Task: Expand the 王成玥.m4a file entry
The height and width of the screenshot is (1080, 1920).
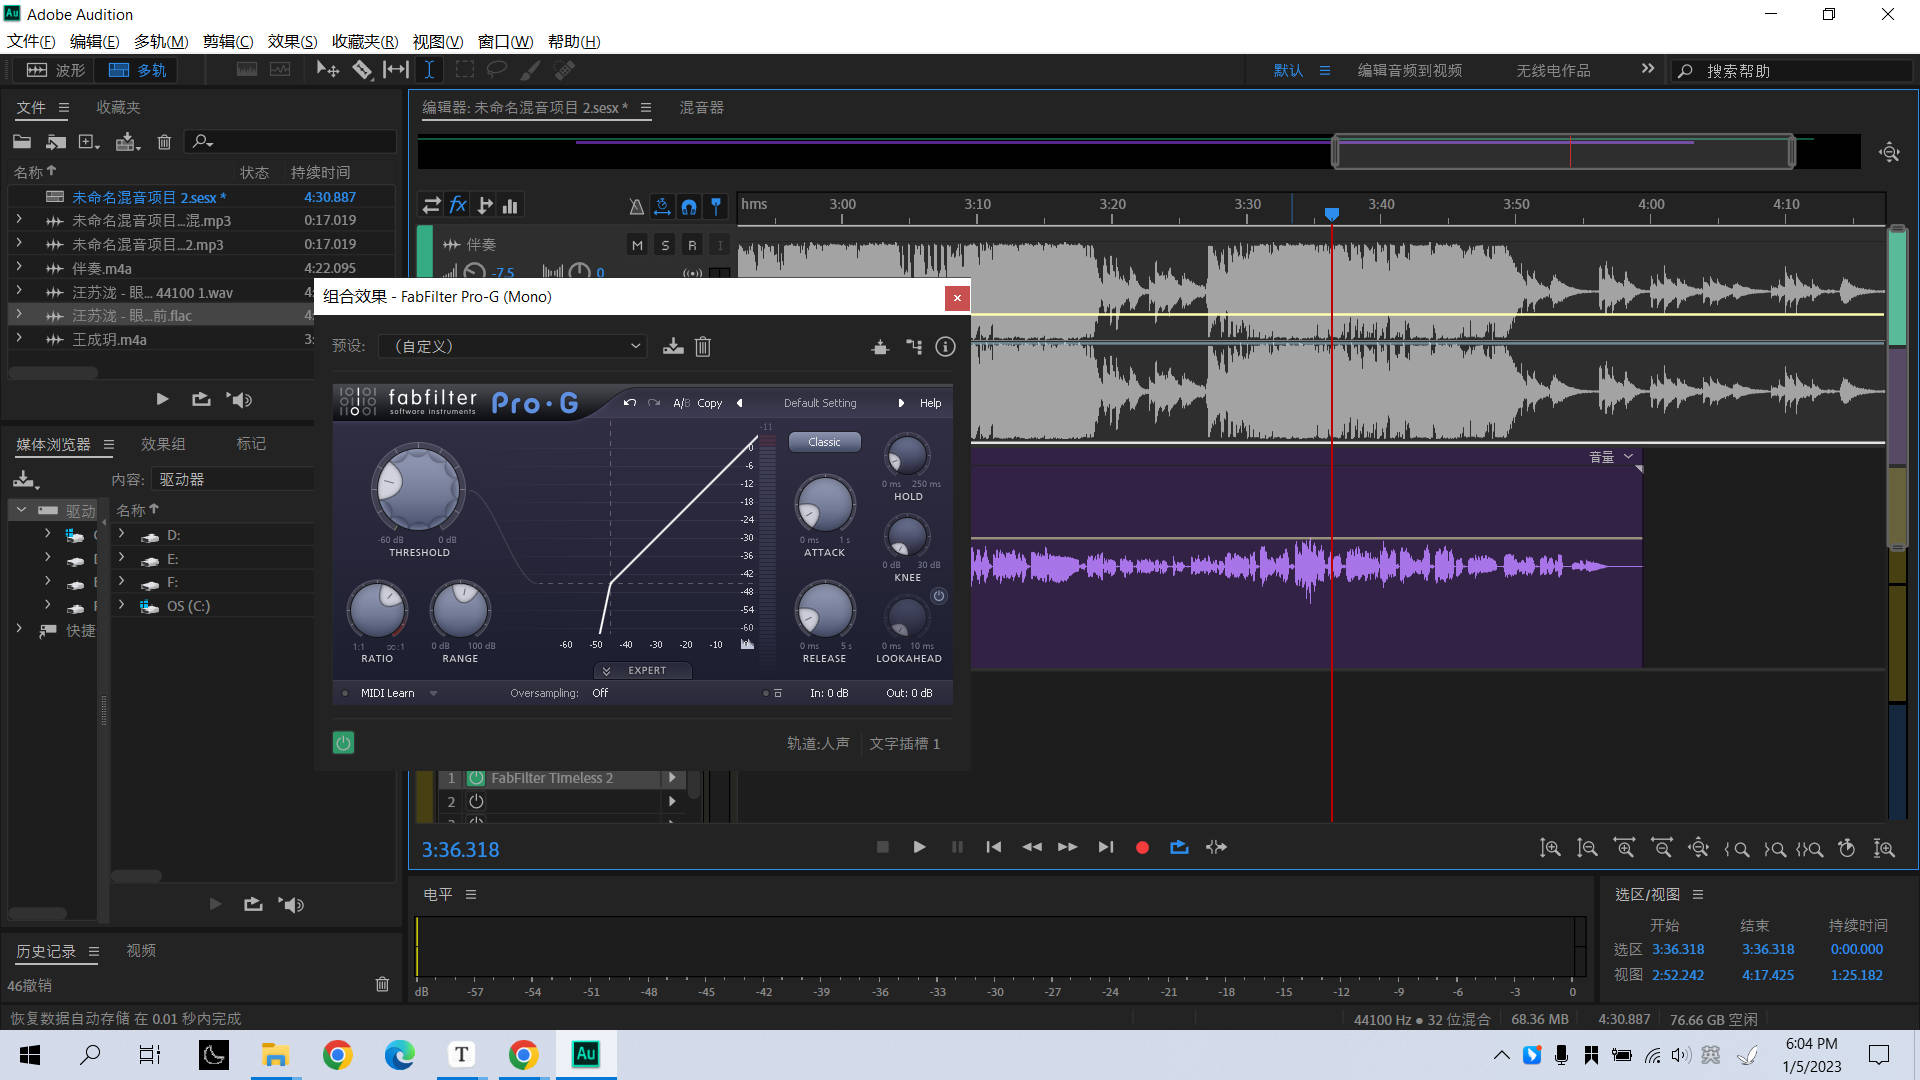Action: click(19, 339)
